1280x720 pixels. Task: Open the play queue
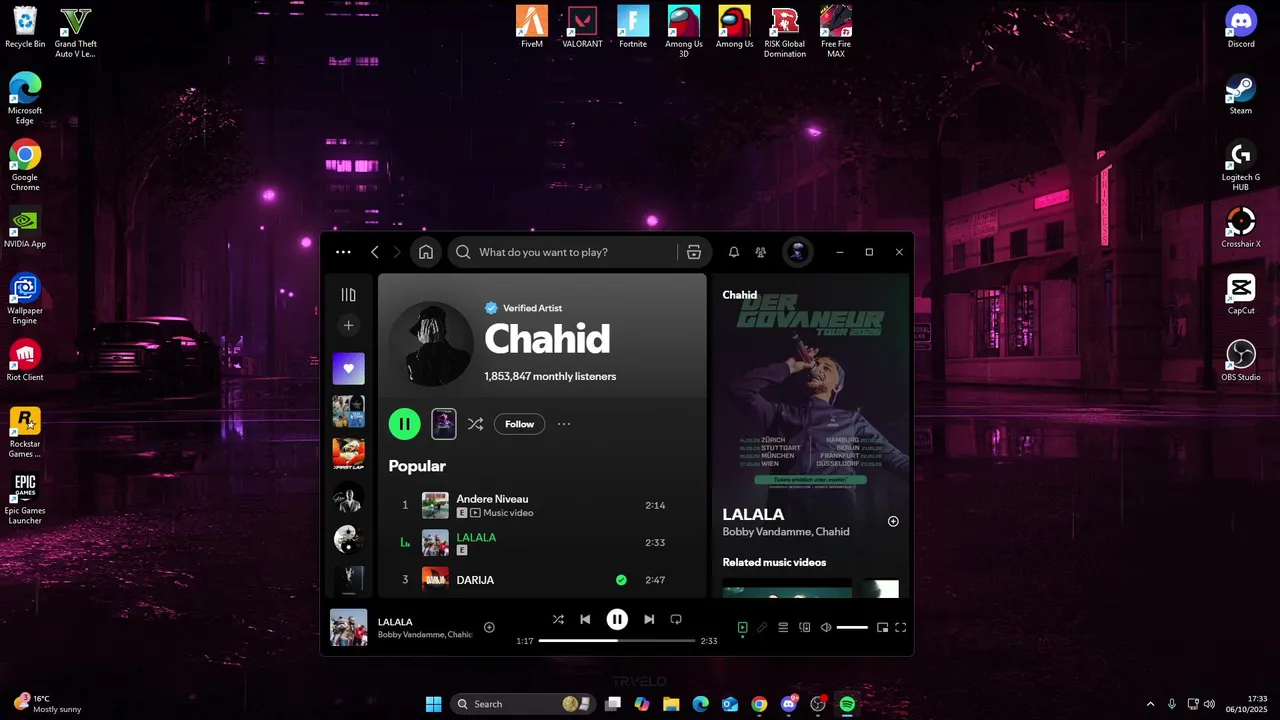783,627
